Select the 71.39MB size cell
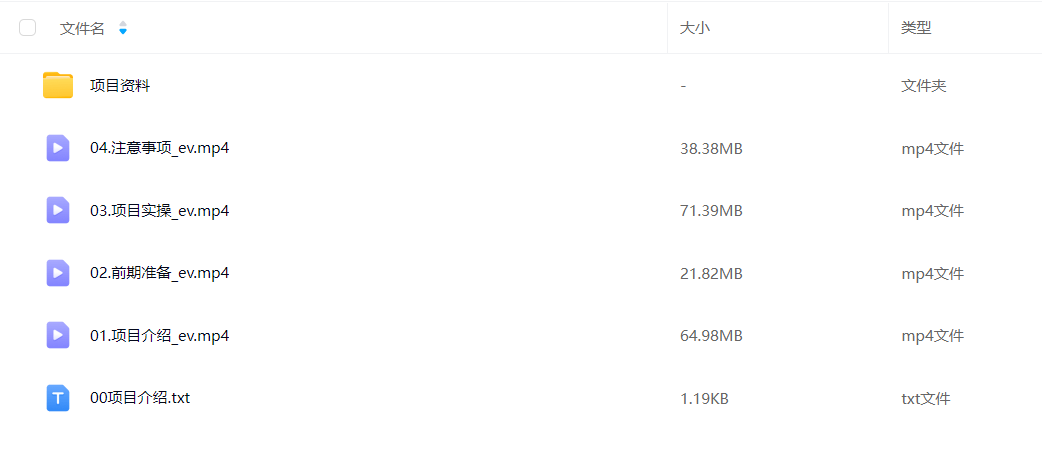This screenshot has width=1042, height=472. [x=711, y=211]
